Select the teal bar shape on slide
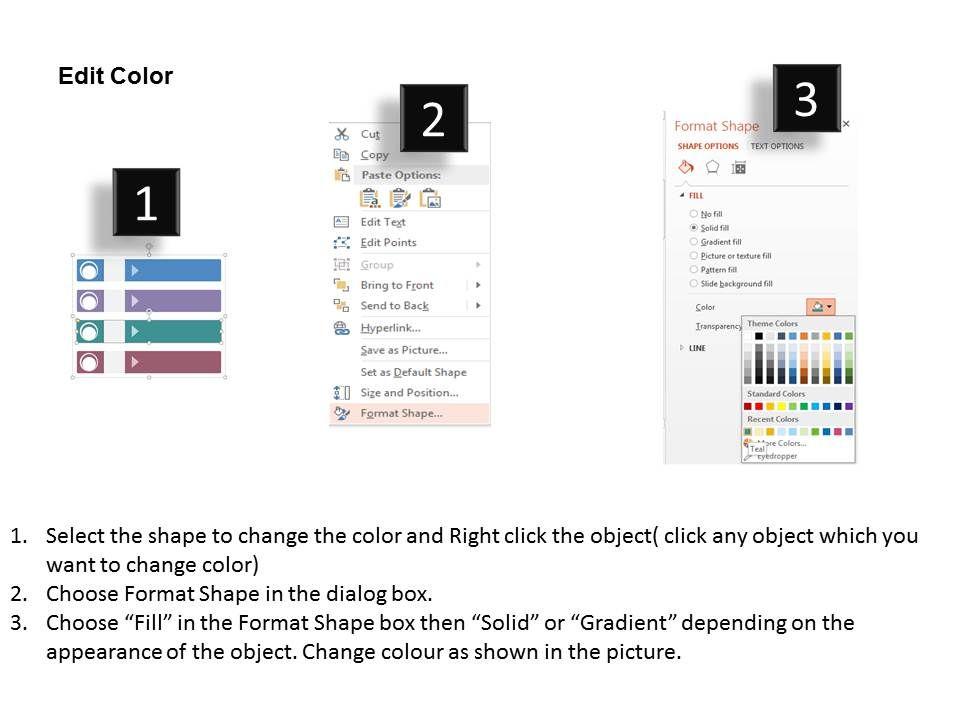 (172, 331)
